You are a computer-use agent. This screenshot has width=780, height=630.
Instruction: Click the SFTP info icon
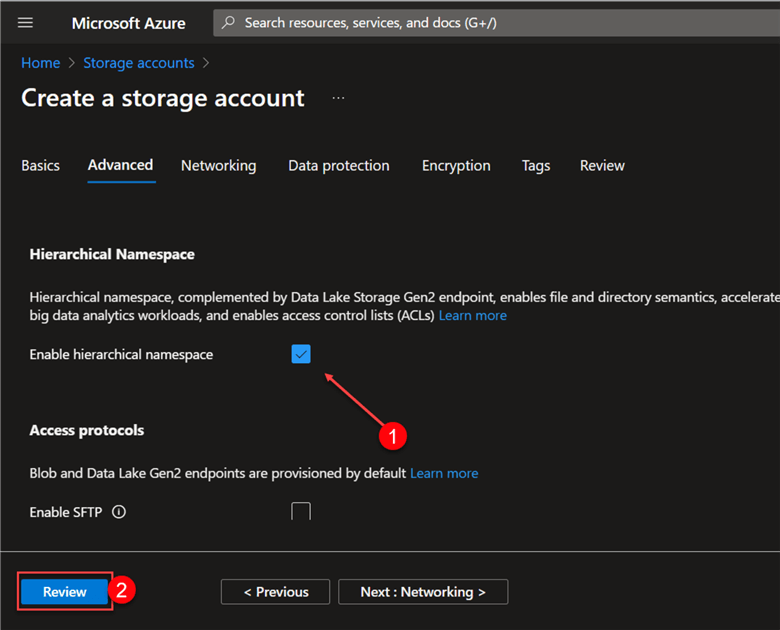click(119, 512)
